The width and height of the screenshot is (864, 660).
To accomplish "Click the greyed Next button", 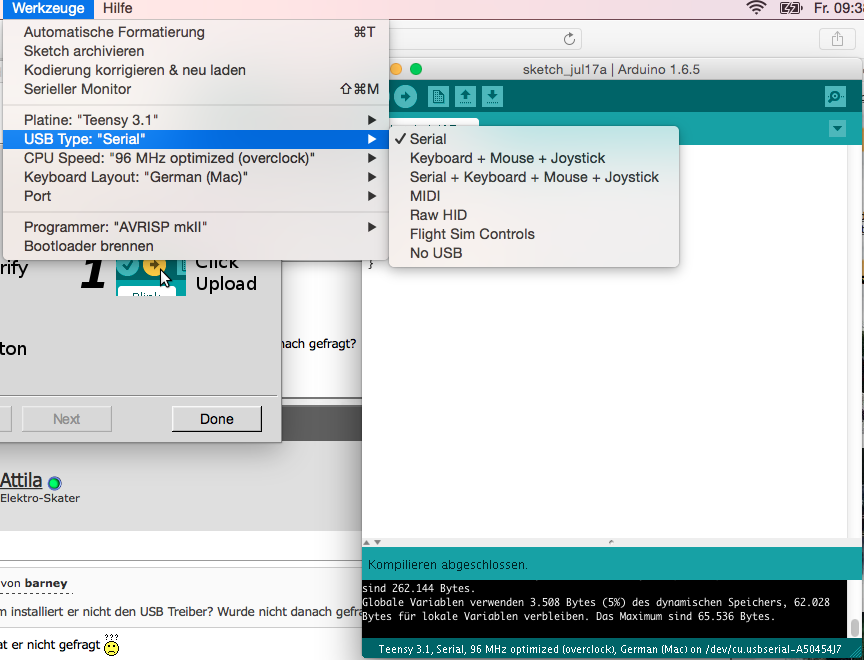I will point(67,419).
